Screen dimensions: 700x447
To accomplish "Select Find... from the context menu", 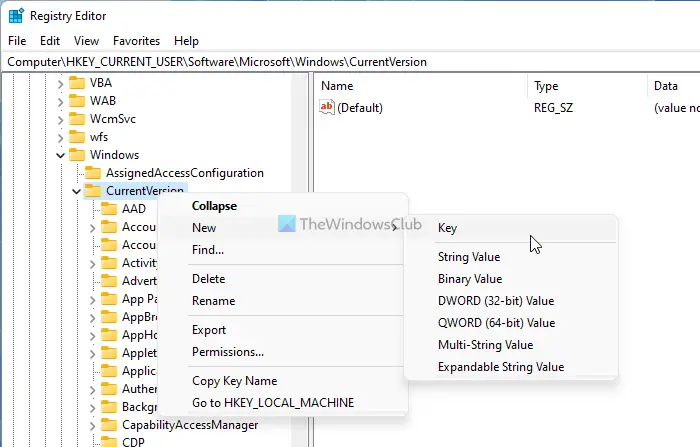I will 283,250.
